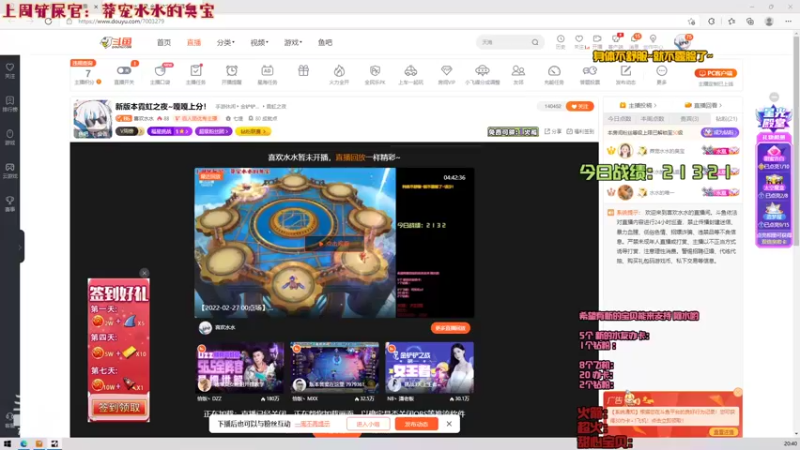Open the friends group toolbar icon

click(x=518, y=73)
